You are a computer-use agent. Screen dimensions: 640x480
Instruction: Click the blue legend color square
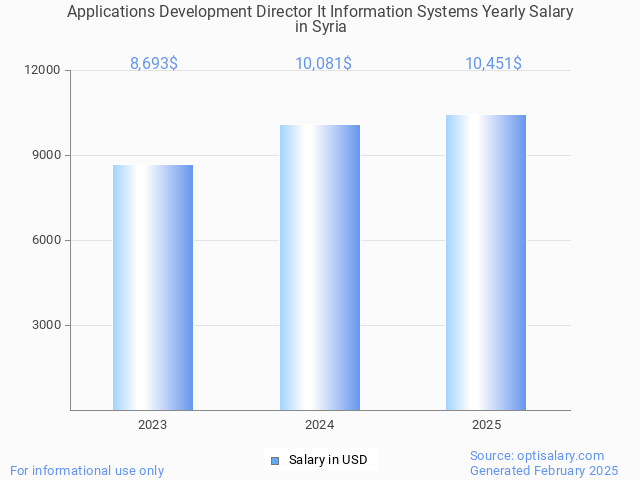(276, 460)
